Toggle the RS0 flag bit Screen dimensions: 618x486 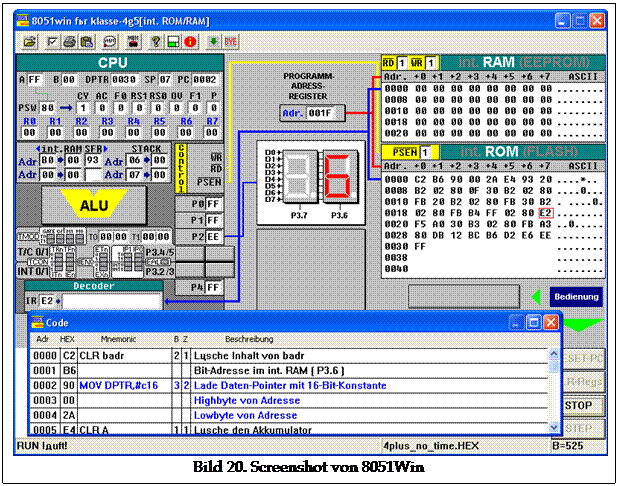coord(158,108)
